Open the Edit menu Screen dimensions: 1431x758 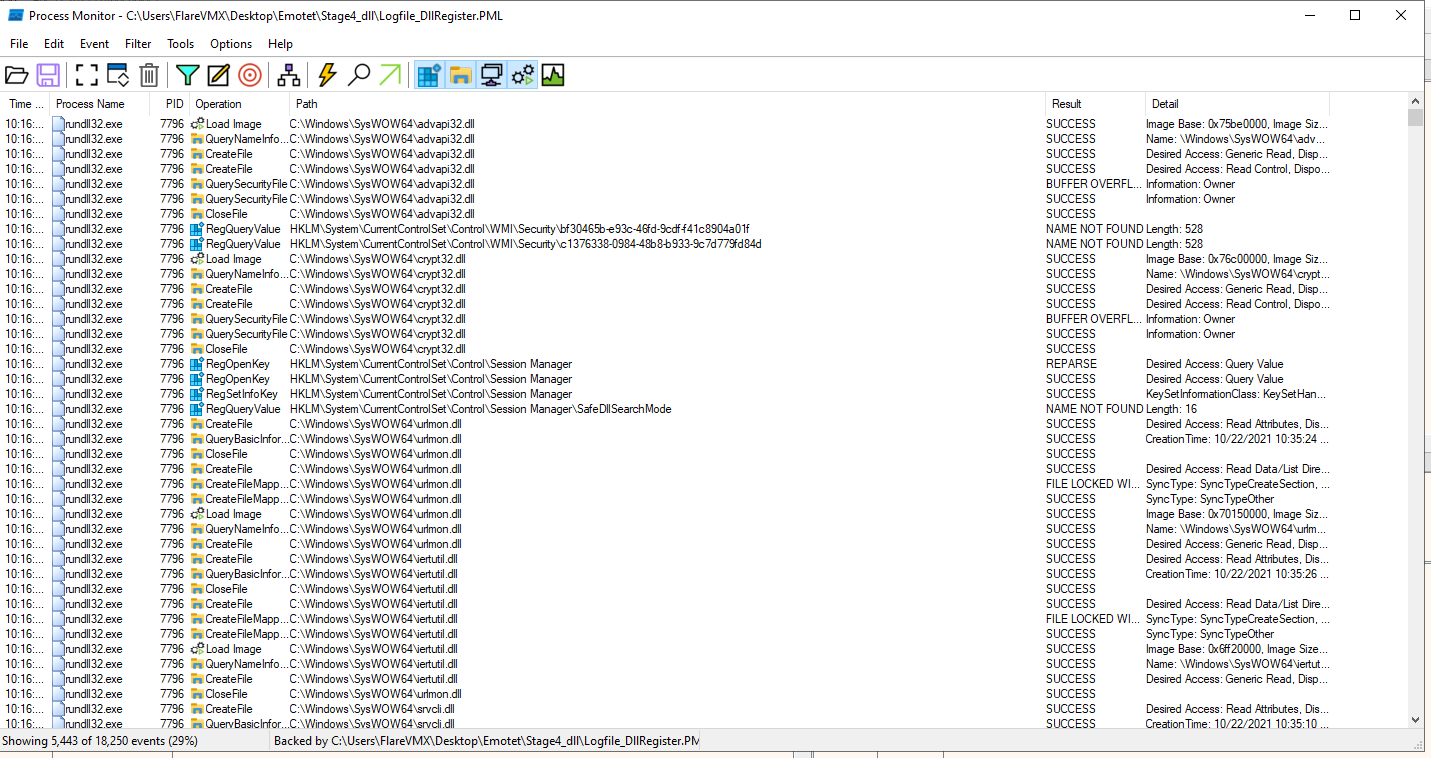54,44
